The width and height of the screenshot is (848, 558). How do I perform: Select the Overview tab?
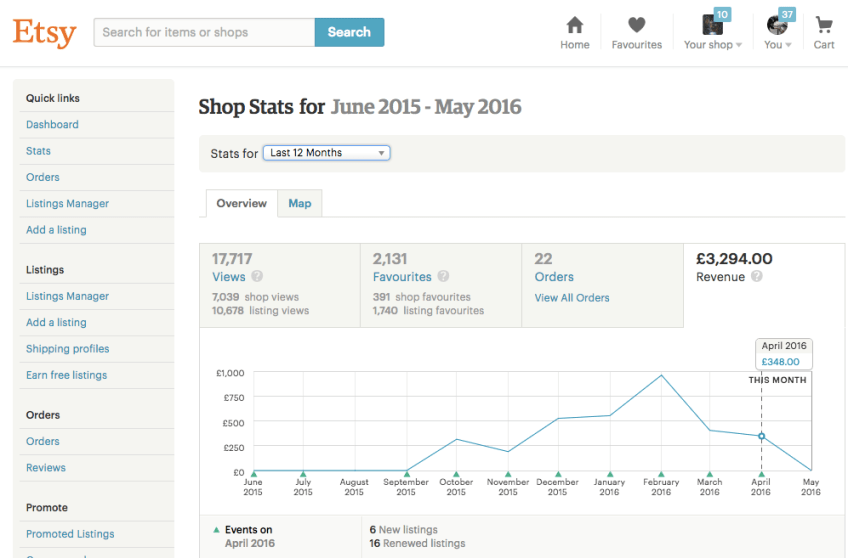point(241,203)
